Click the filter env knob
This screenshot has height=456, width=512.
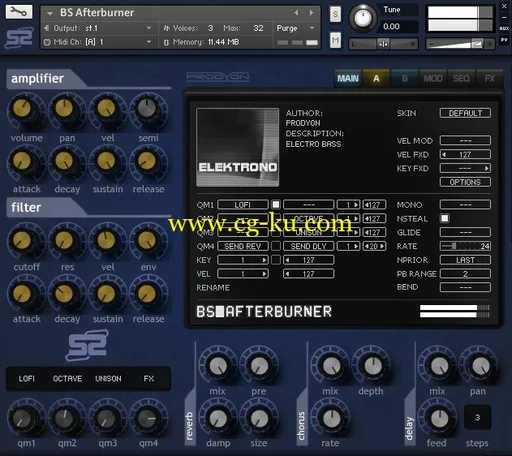(147, 240)
